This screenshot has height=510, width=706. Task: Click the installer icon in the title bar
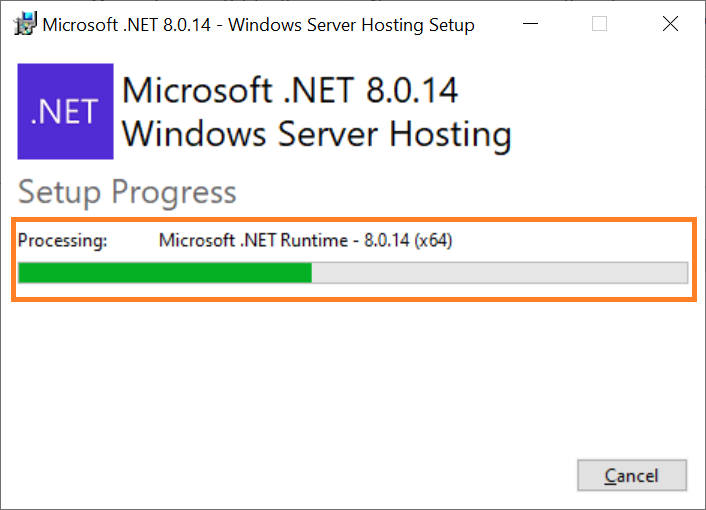[x=25, y=24]
